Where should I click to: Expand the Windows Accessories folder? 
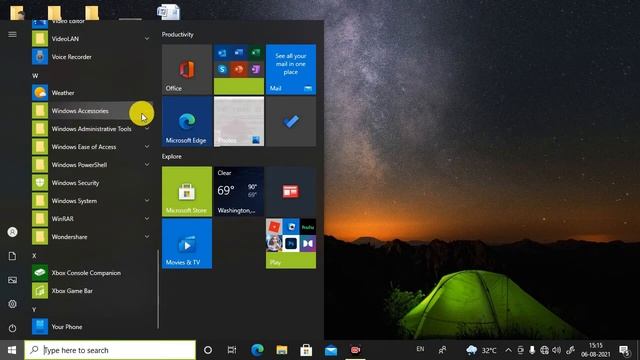pos(92,111)
